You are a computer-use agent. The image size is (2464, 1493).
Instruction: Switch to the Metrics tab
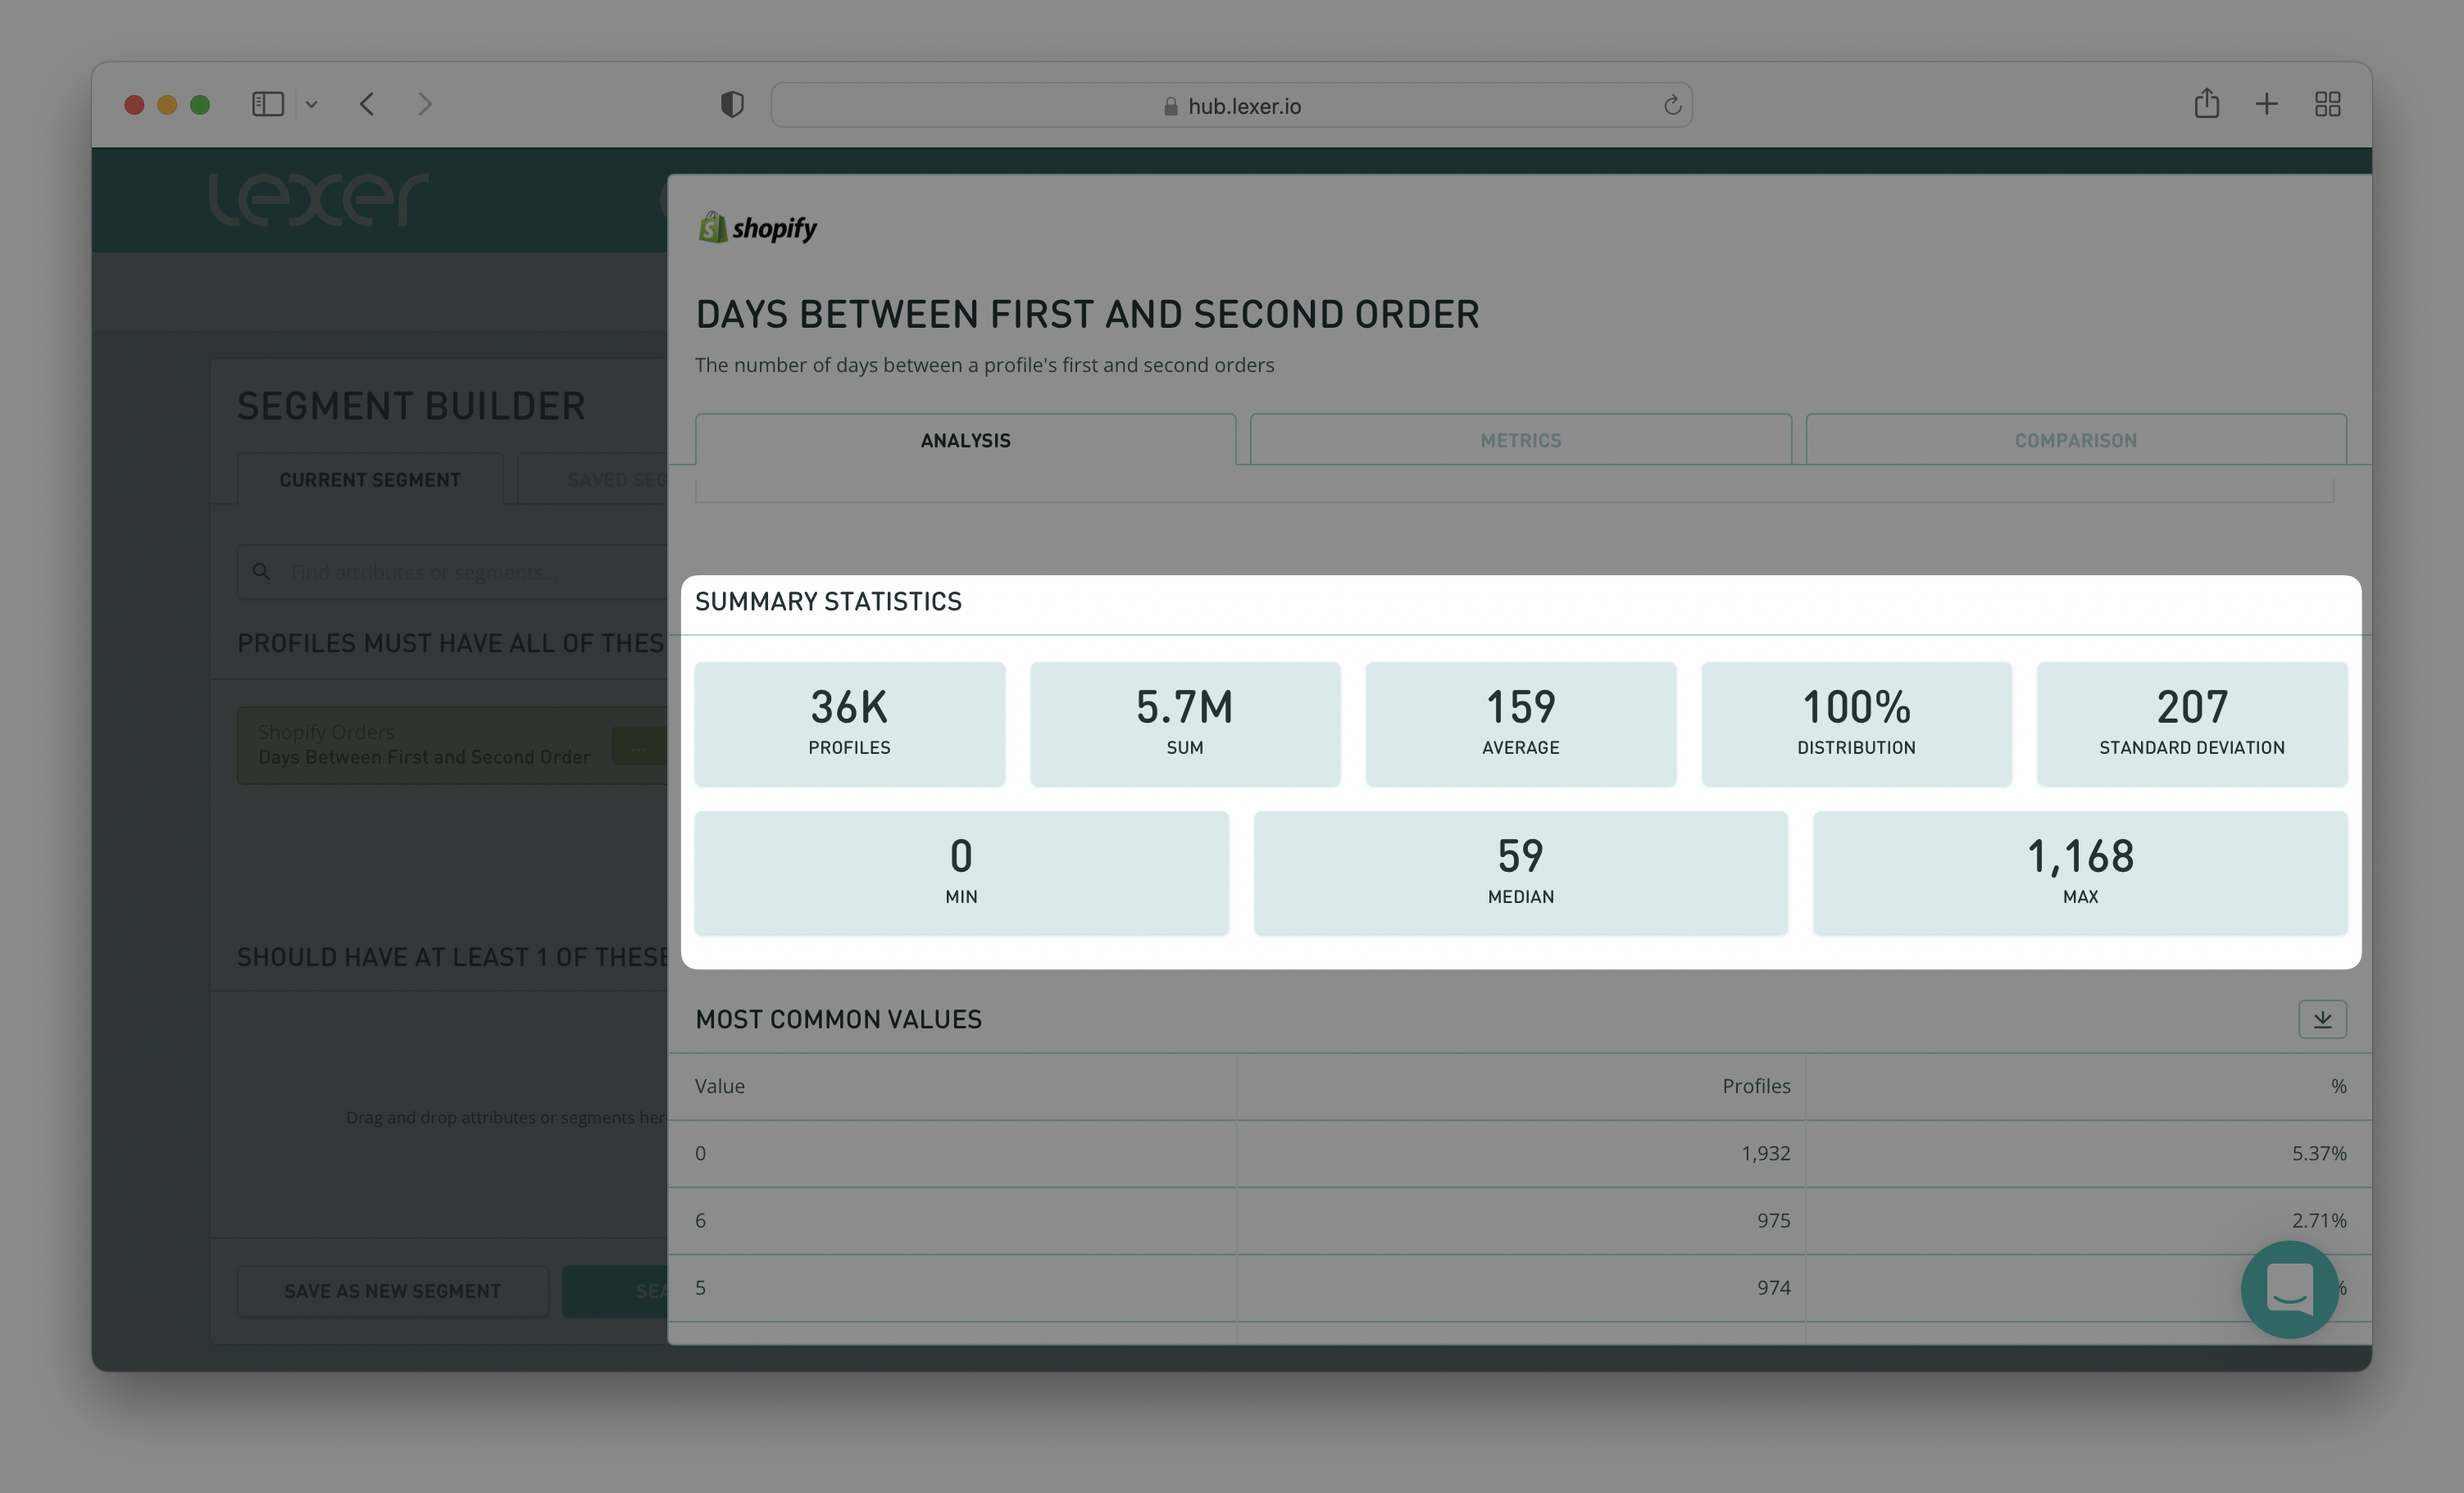1520,440
